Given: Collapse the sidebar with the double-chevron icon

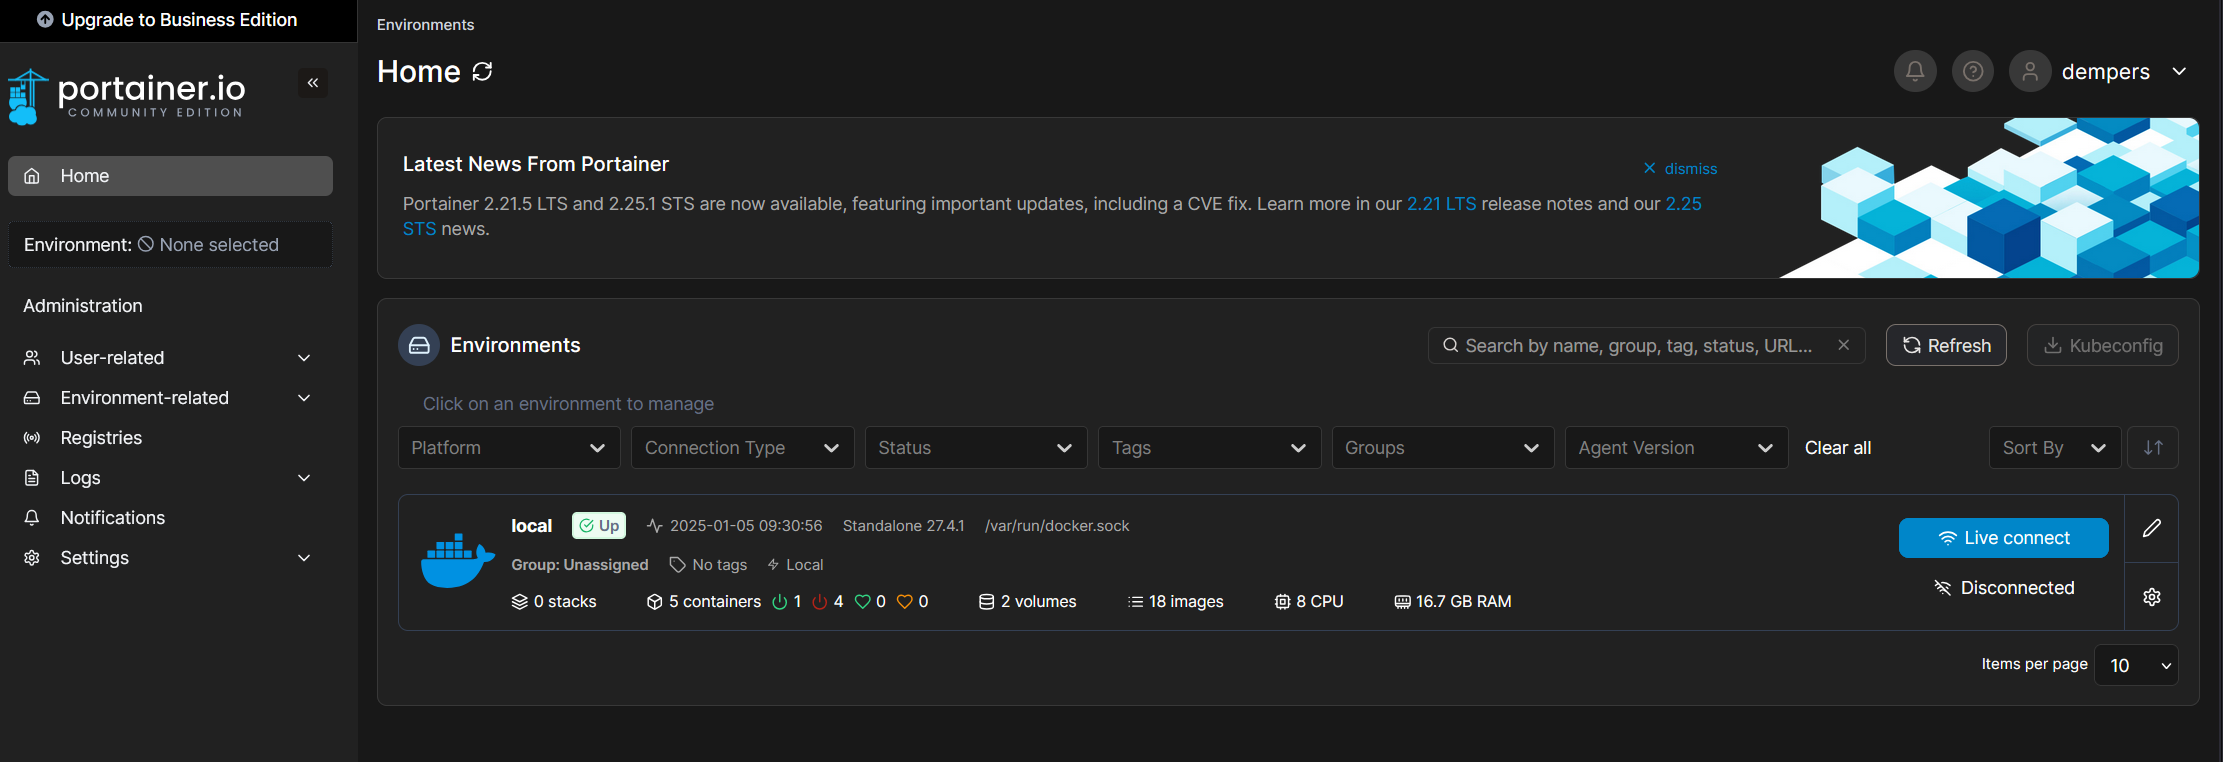Looking at the screenshot, I should click(x=313, y=83).
